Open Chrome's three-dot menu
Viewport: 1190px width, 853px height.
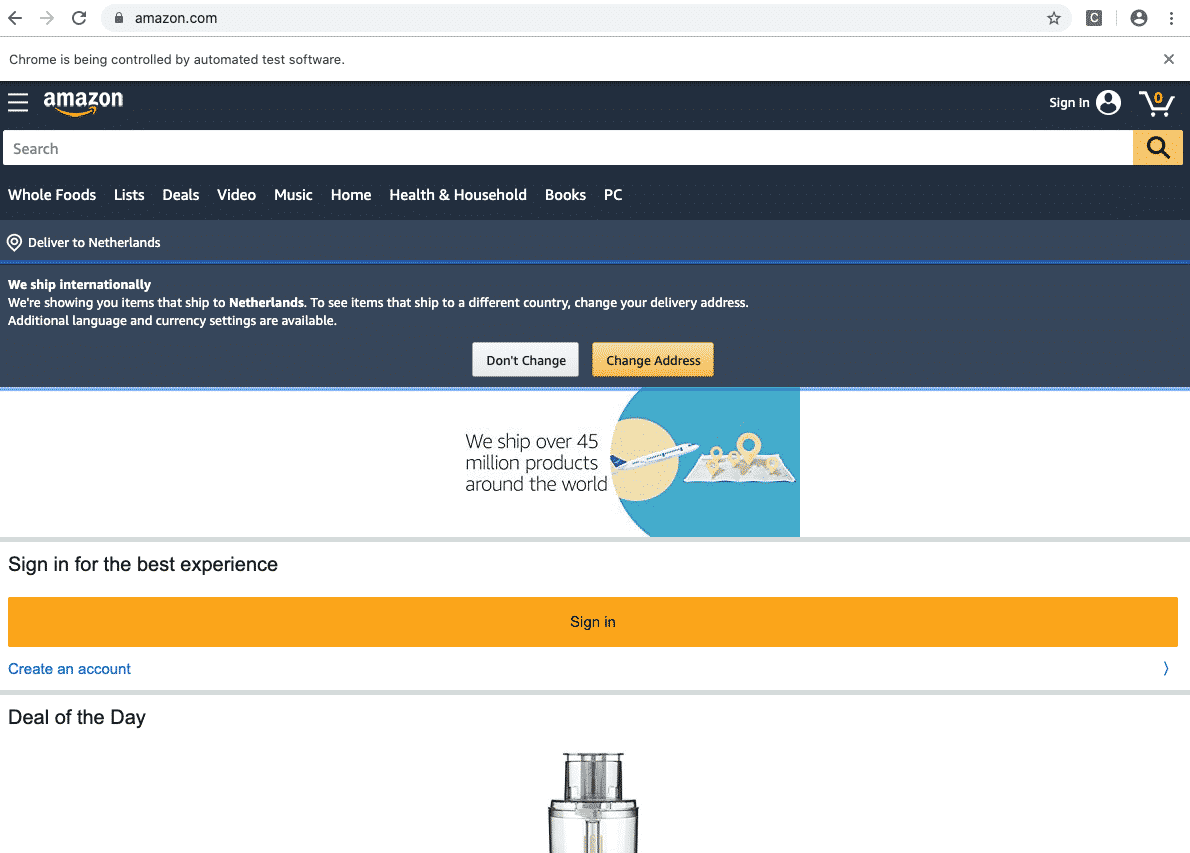[x=1171, y=18]
